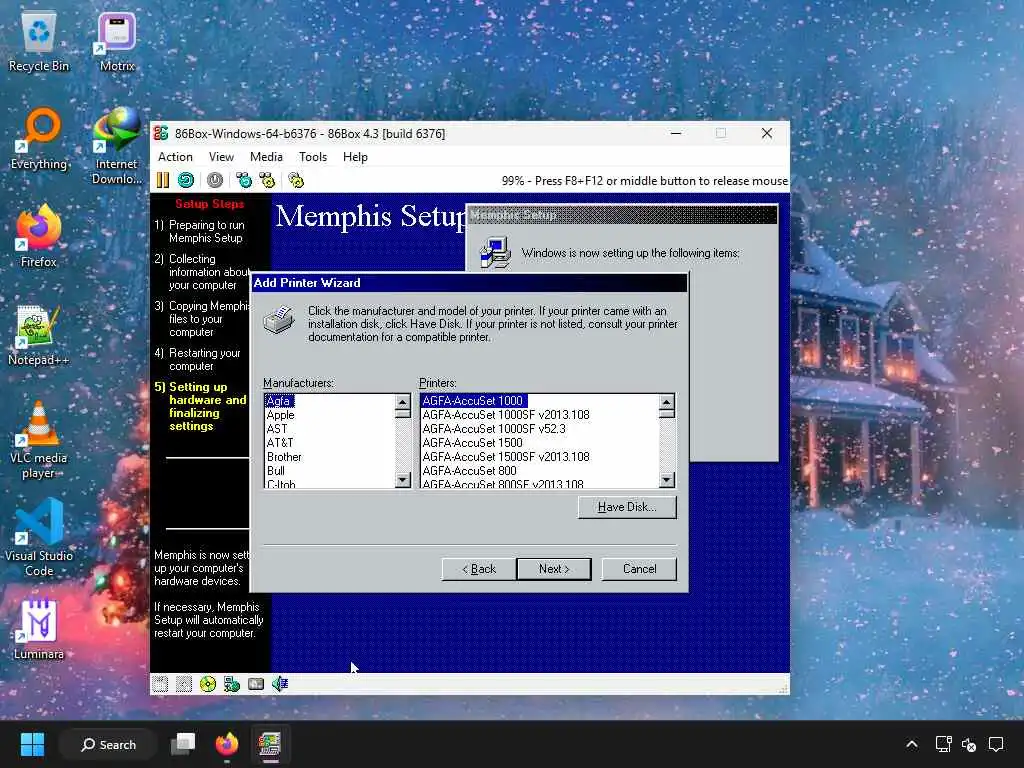The width and height of the screenshot is (1024, 768).
Task: Click the Back button in wizard
Action: pyautogui.click(x=479, y=569)
